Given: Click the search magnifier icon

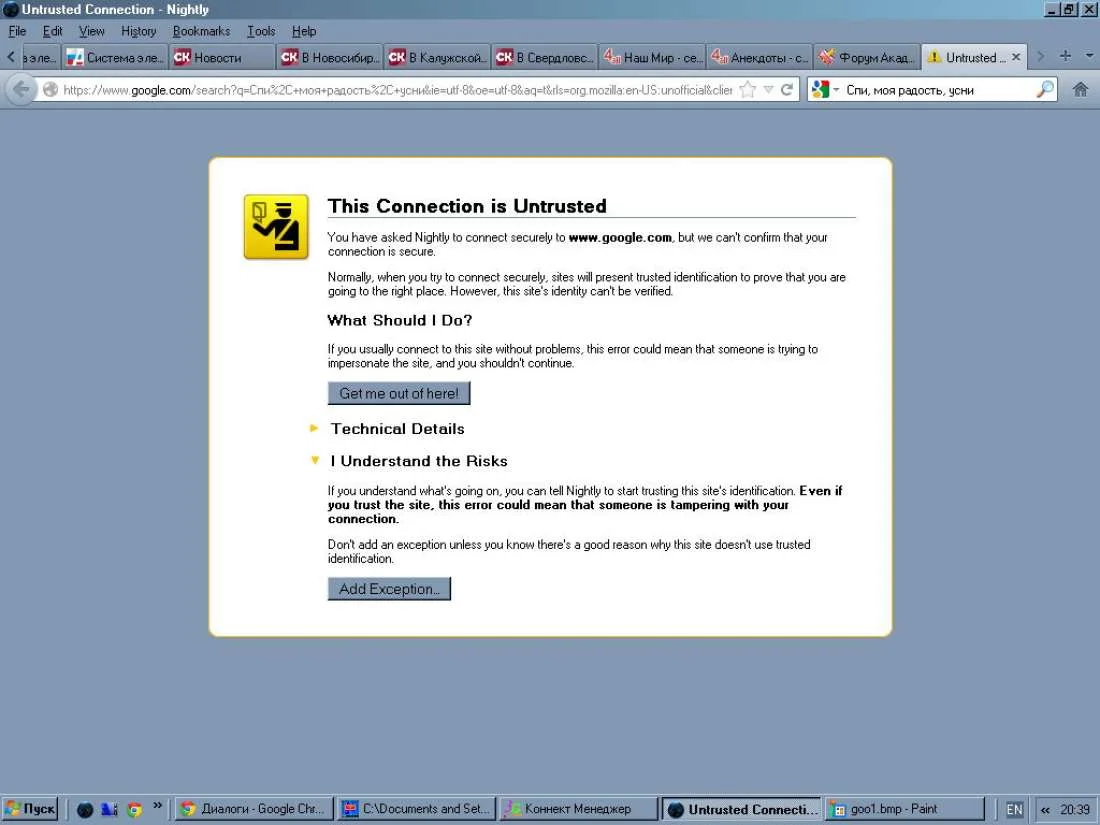Looking at the screenshot, I should (x=1045, y=89).
